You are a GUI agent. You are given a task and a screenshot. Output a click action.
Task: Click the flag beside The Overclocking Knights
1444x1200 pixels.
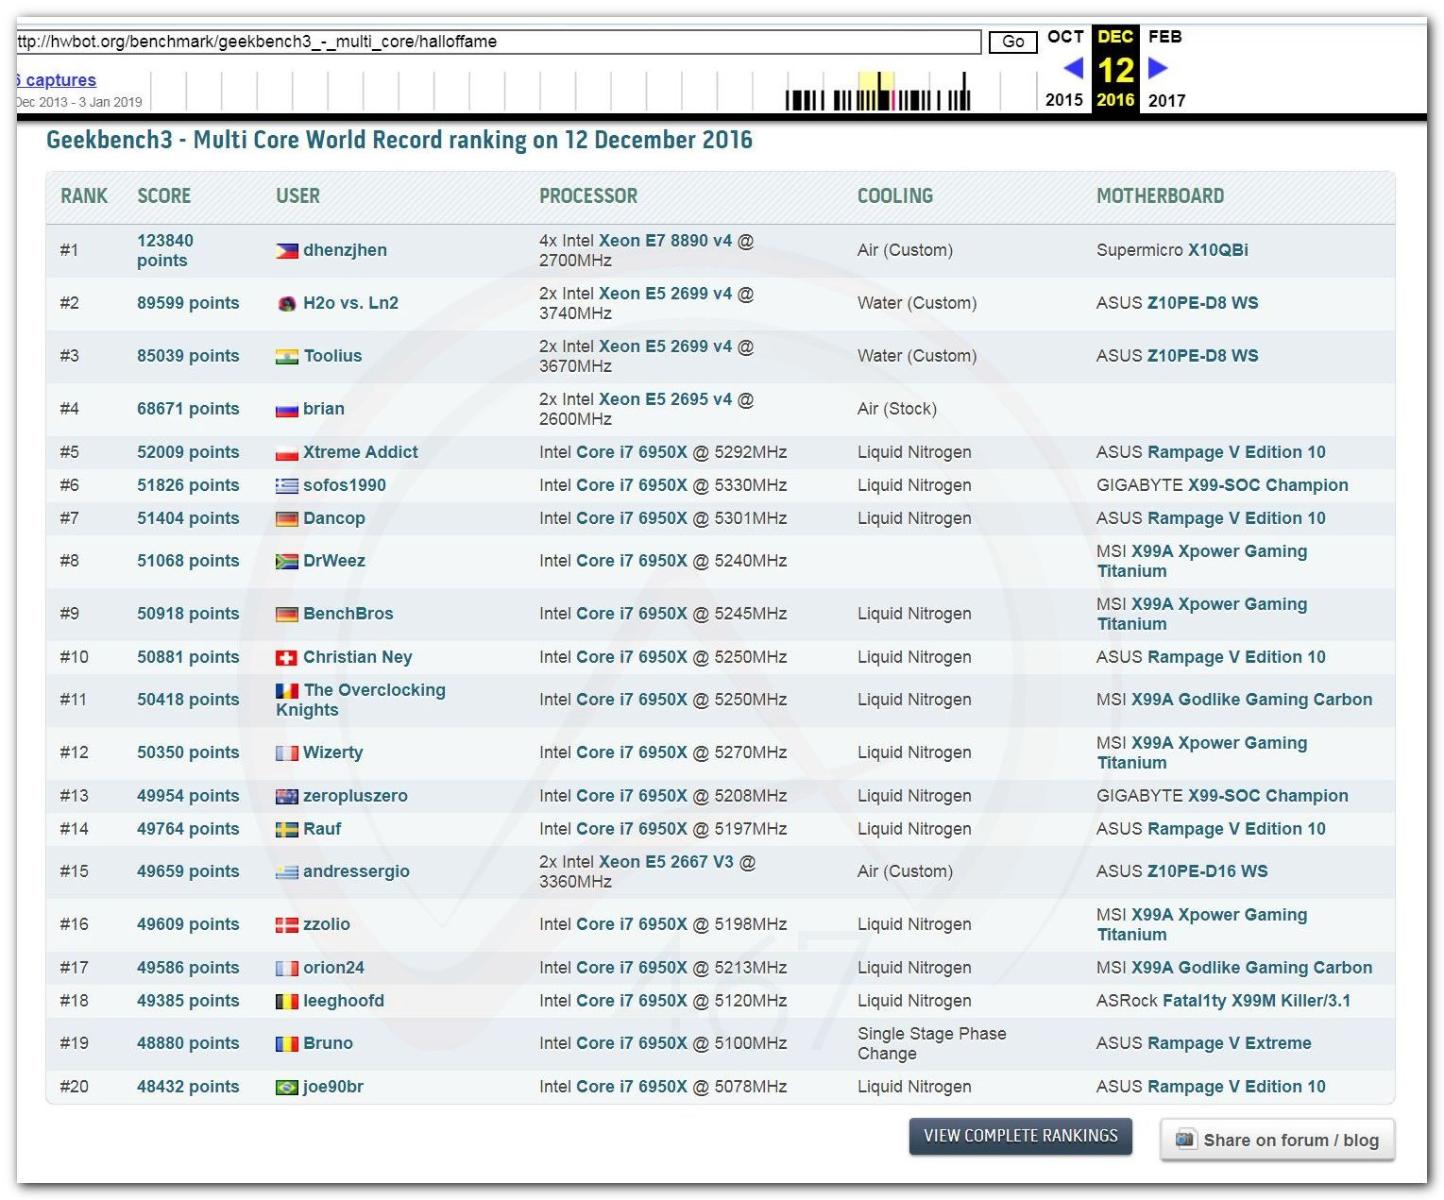tap(287, 691)
